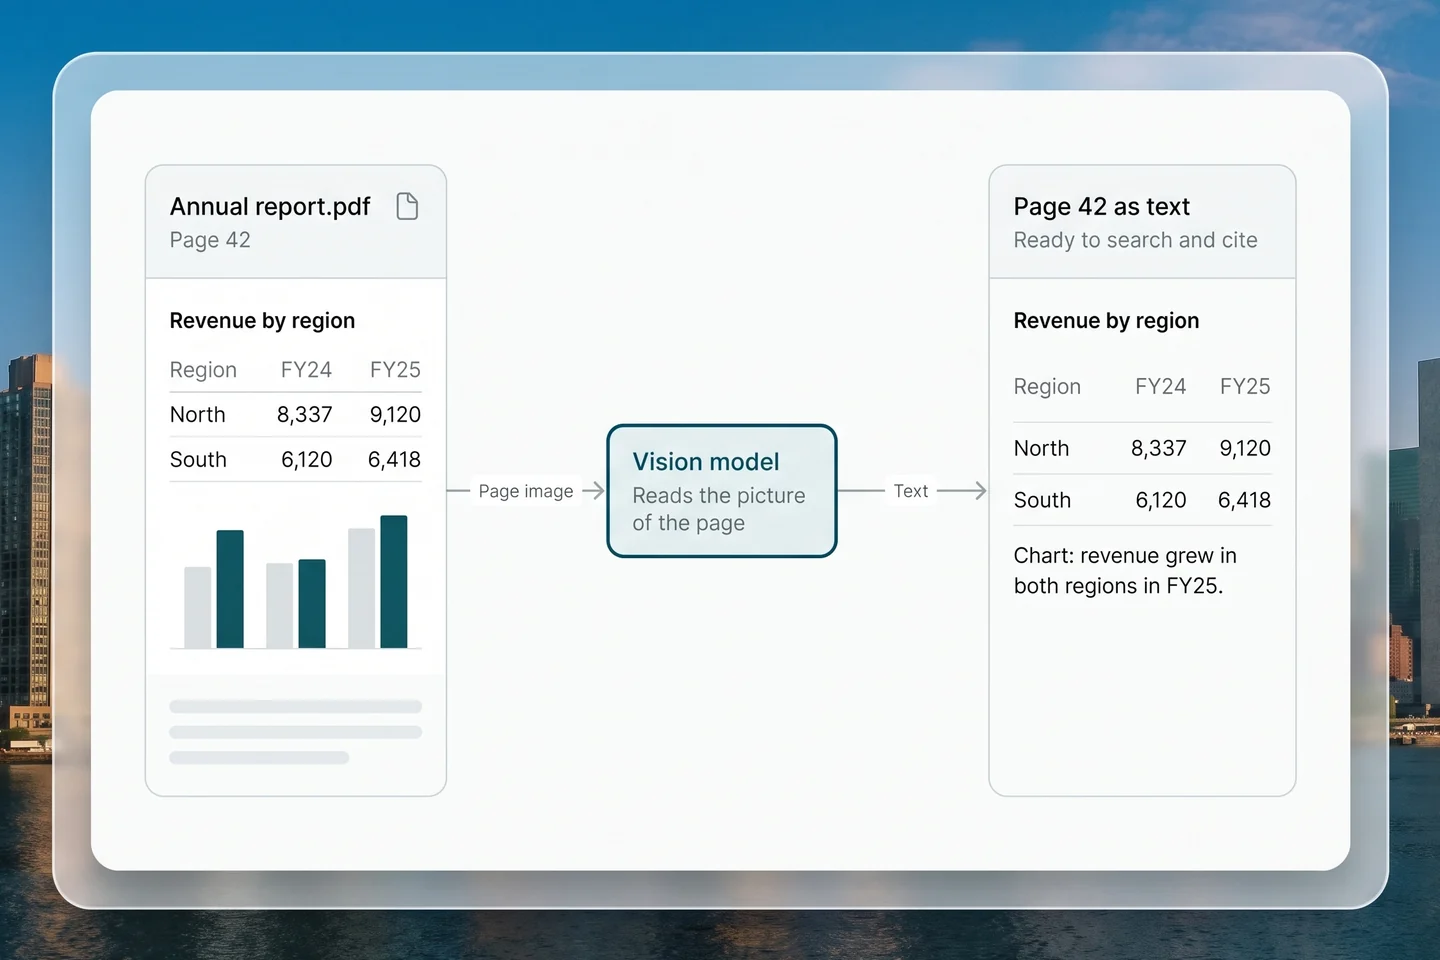Click 'Revenue by region' heading in Page 42 as text card
Image resolution: width=1440 pixels, height=960 pixels.
point(1106,321)
